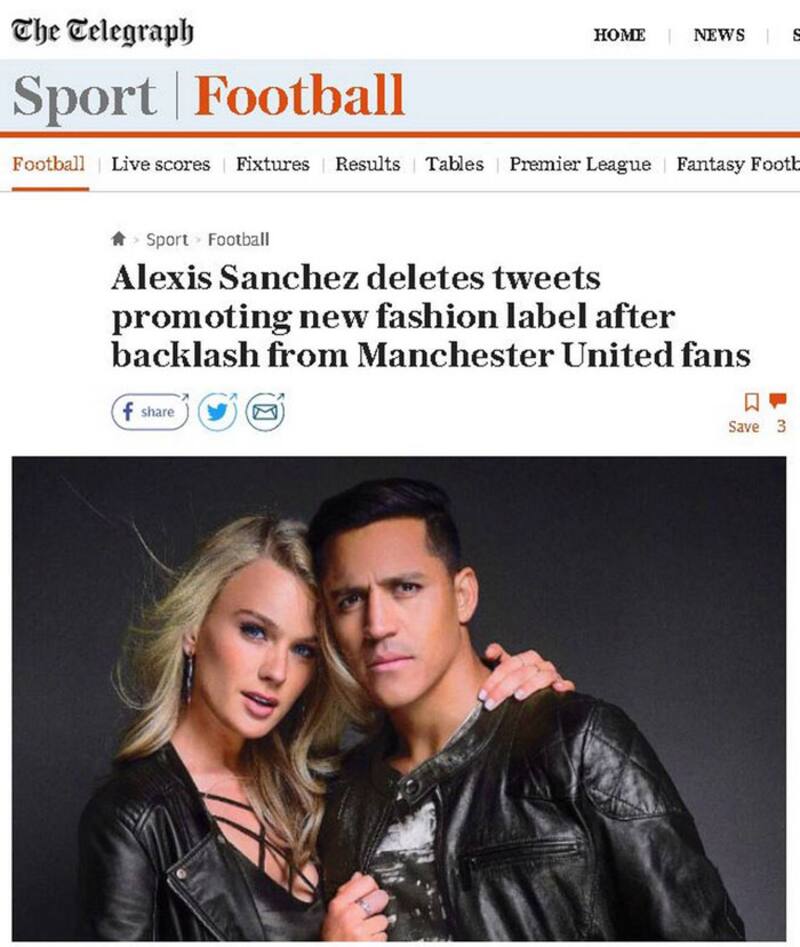Open the article's main photo
Screen dimensions: 800x947
pos(399,698)
